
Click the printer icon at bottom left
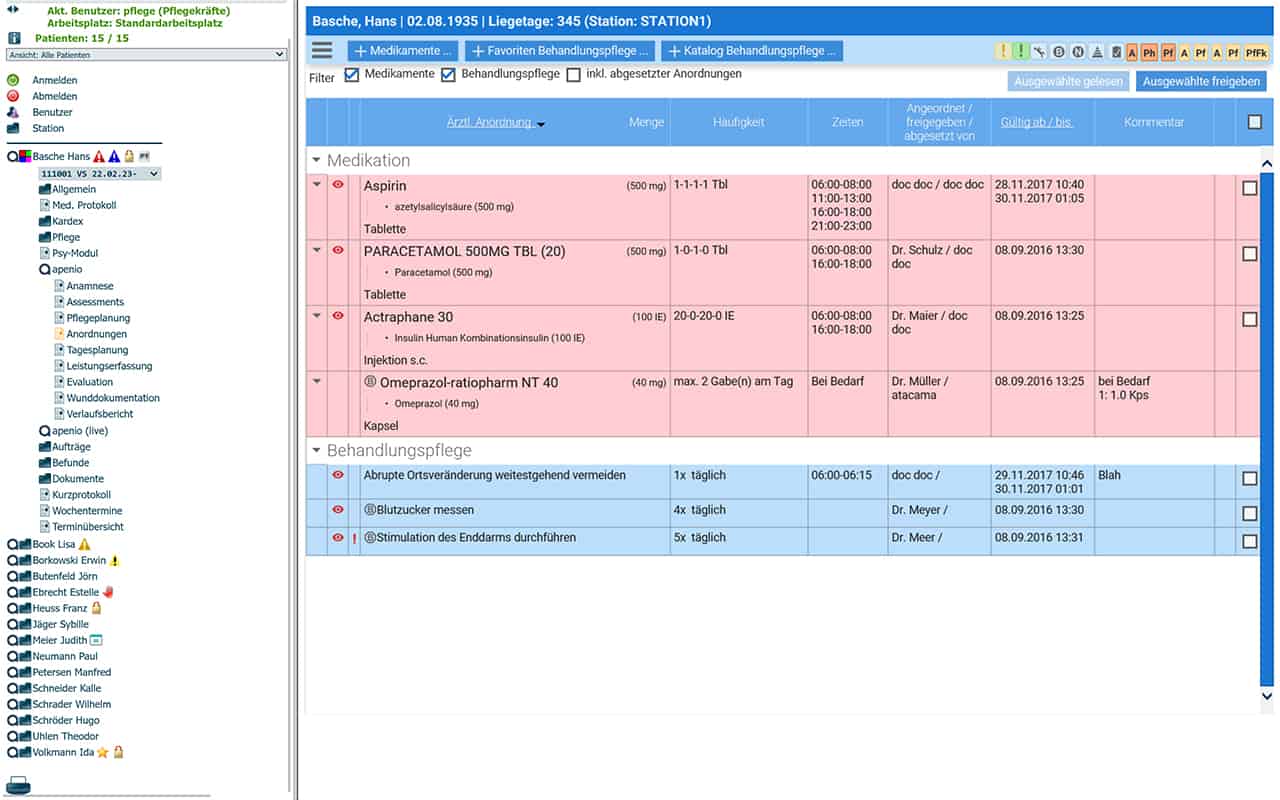tap(18, 784)
